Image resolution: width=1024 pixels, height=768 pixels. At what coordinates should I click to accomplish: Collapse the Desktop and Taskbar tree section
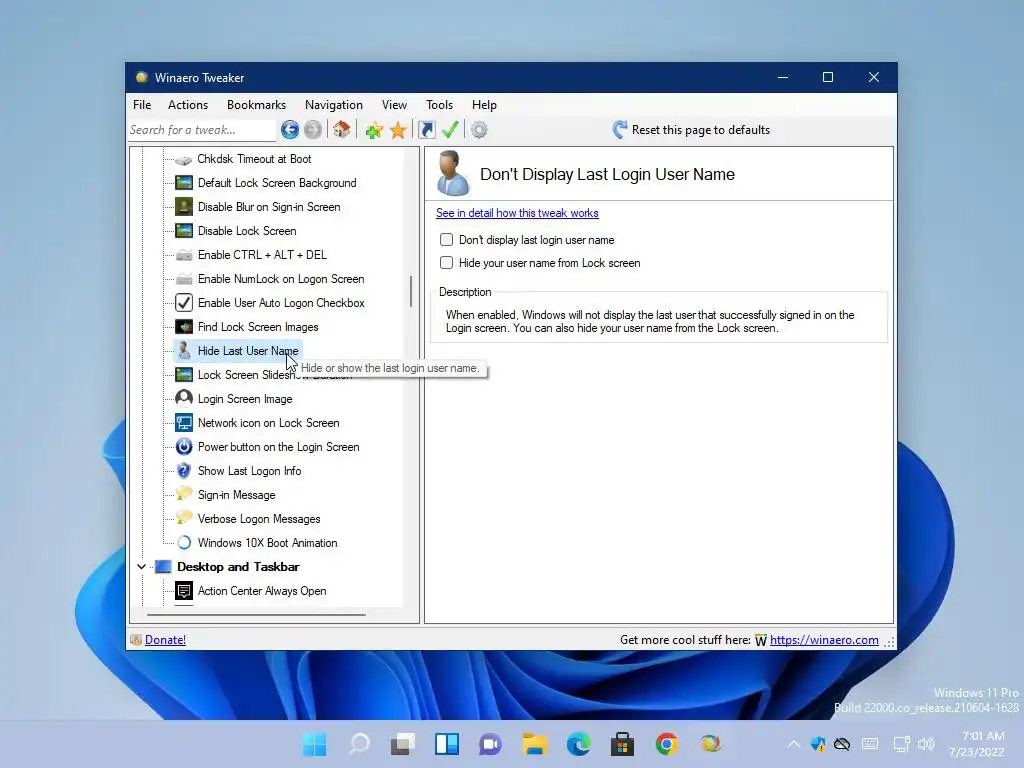(x=142, y=567)
